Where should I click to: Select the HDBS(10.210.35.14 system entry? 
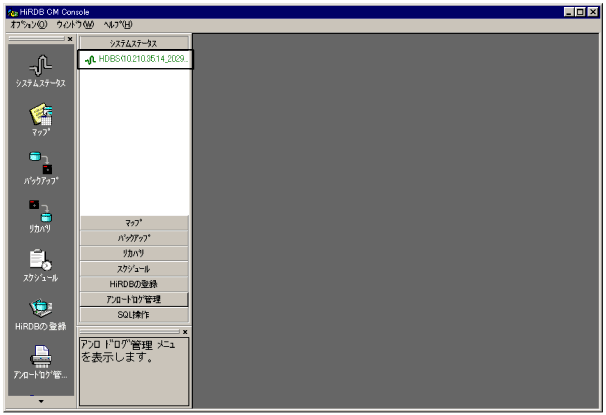tap(135, 60)
